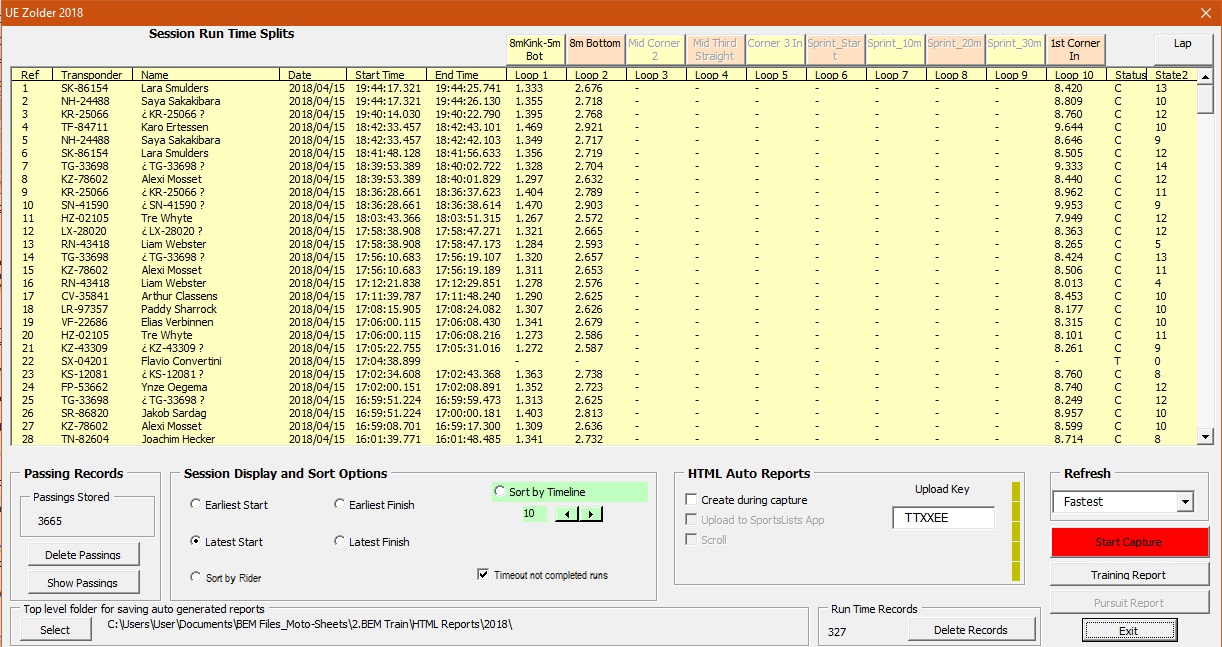Click the 8mKink-5m Bot split button

[x=535, y=50]
